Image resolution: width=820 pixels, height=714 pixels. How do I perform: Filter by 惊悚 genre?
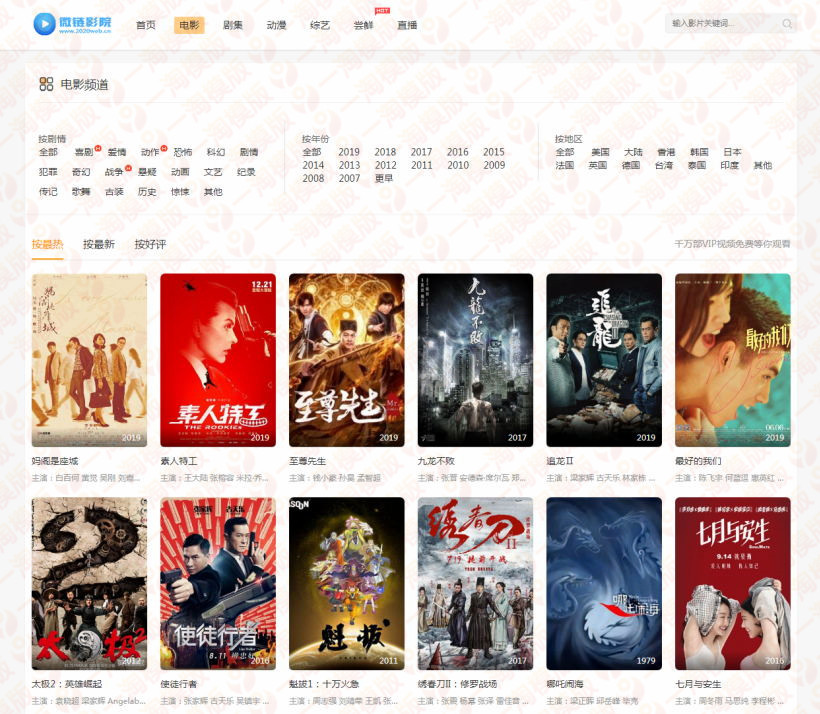(x=180, y=192)
